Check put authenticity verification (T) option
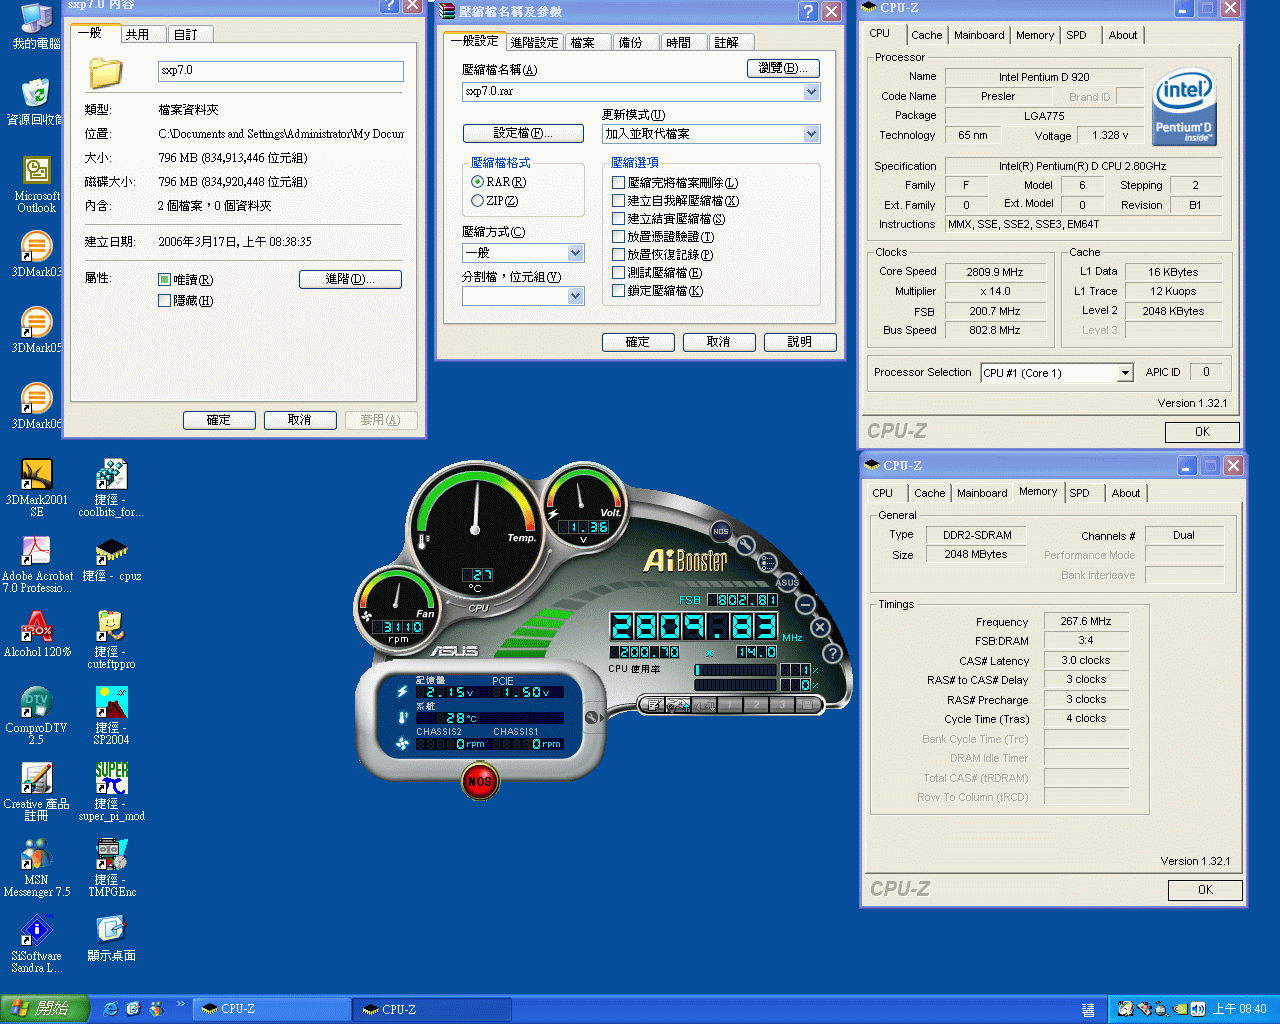This screenshot has height=1024, width=1280. point(618,237)
